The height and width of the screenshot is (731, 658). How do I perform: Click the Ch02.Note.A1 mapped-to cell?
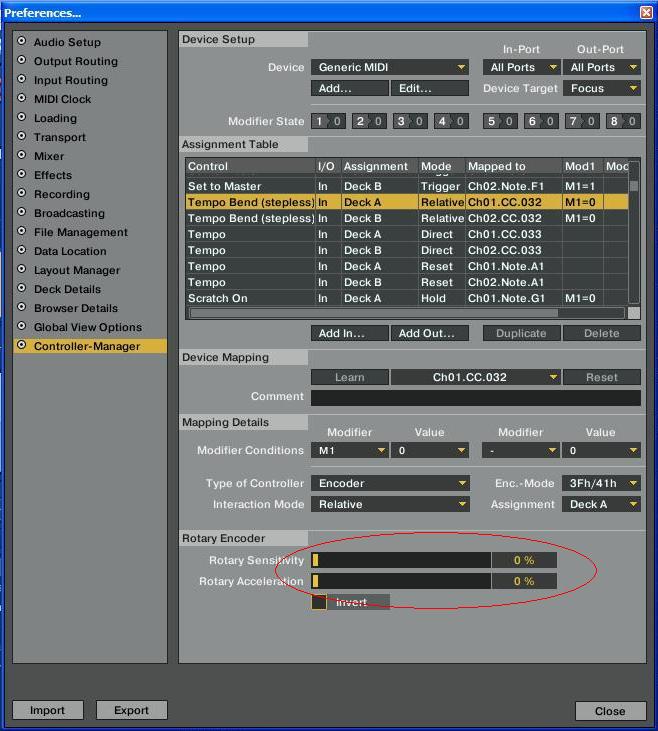[x=513, y=282]
